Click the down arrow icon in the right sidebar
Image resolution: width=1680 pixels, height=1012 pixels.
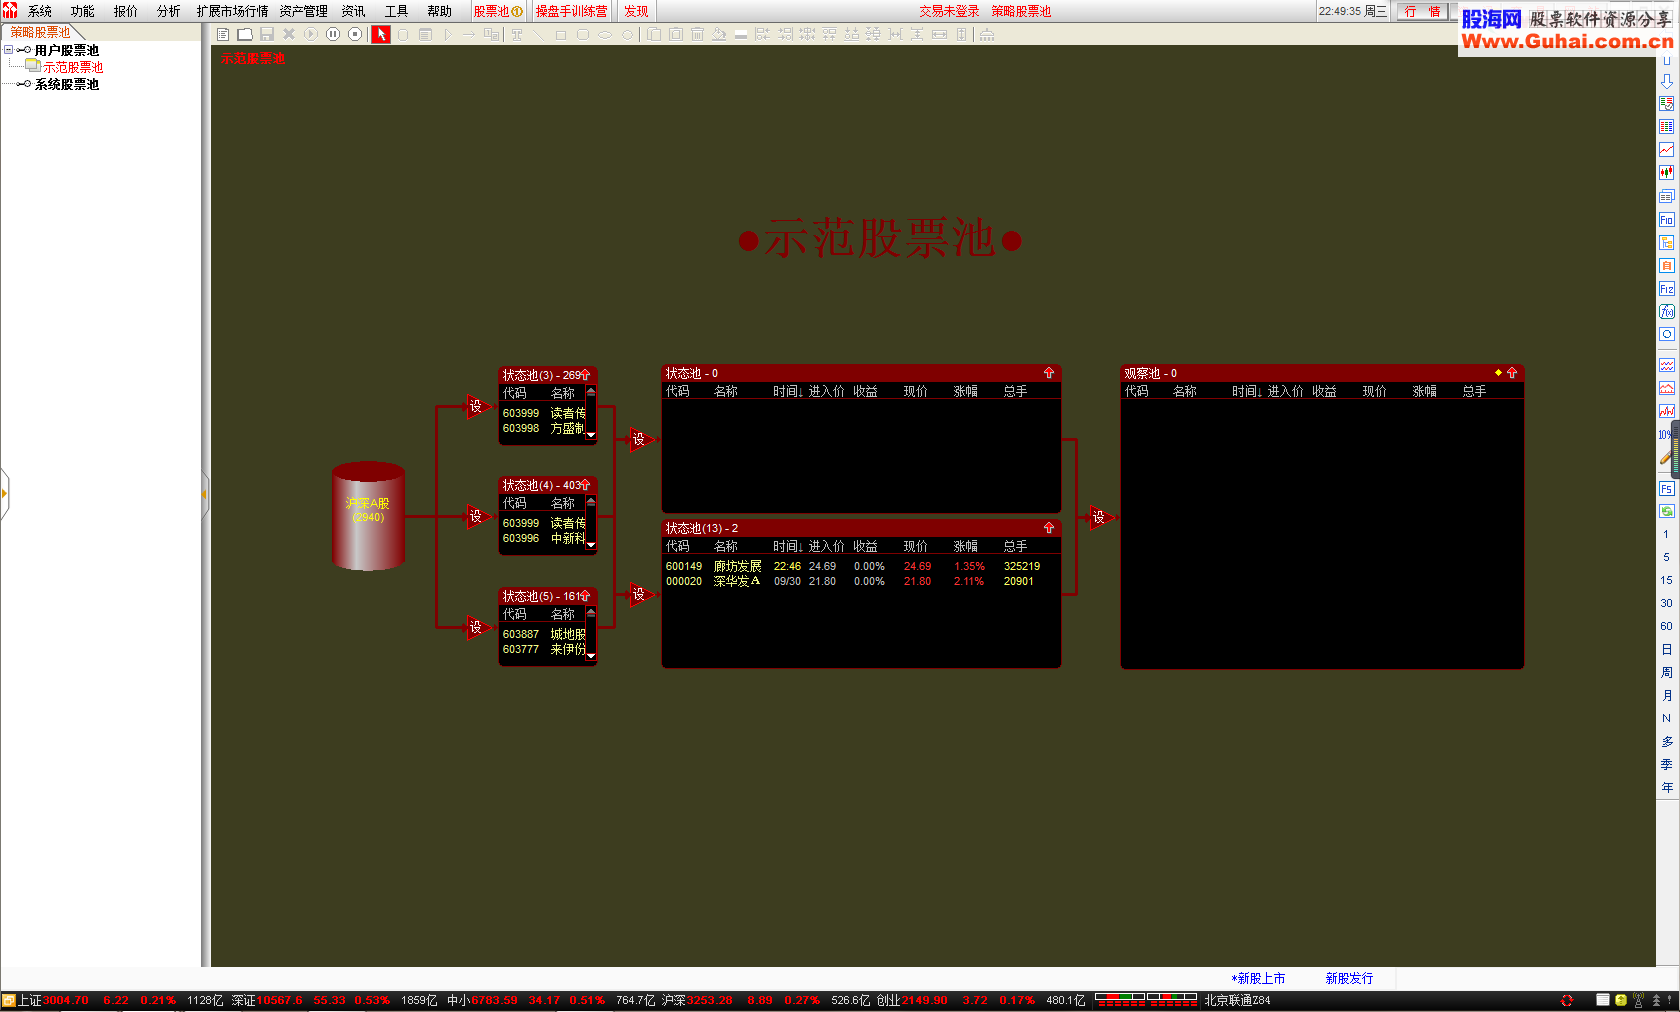pyautogui.click(x=1667, y=81)
